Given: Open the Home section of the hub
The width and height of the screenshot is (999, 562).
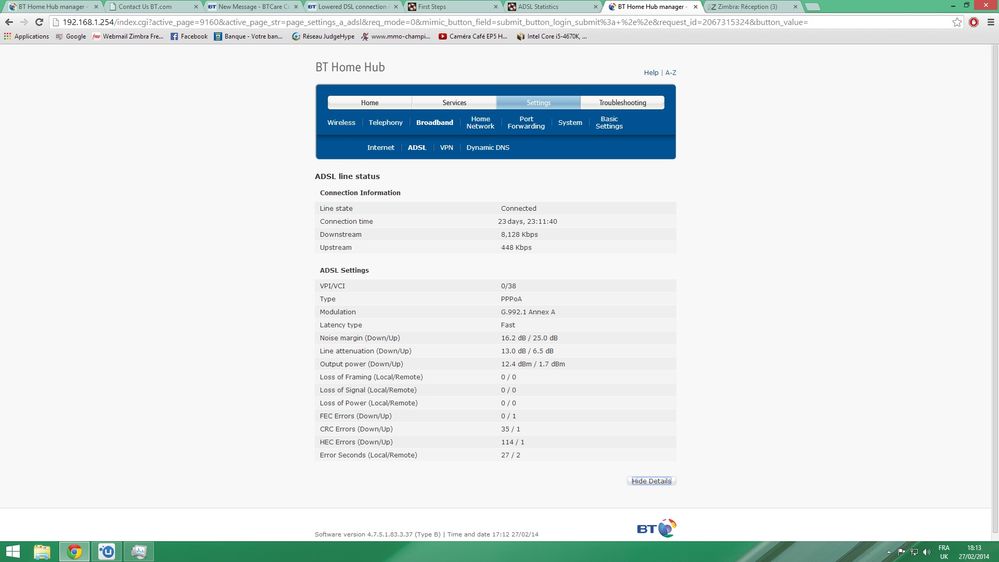Looking at the screenshot, I should (x=370, y=103).
